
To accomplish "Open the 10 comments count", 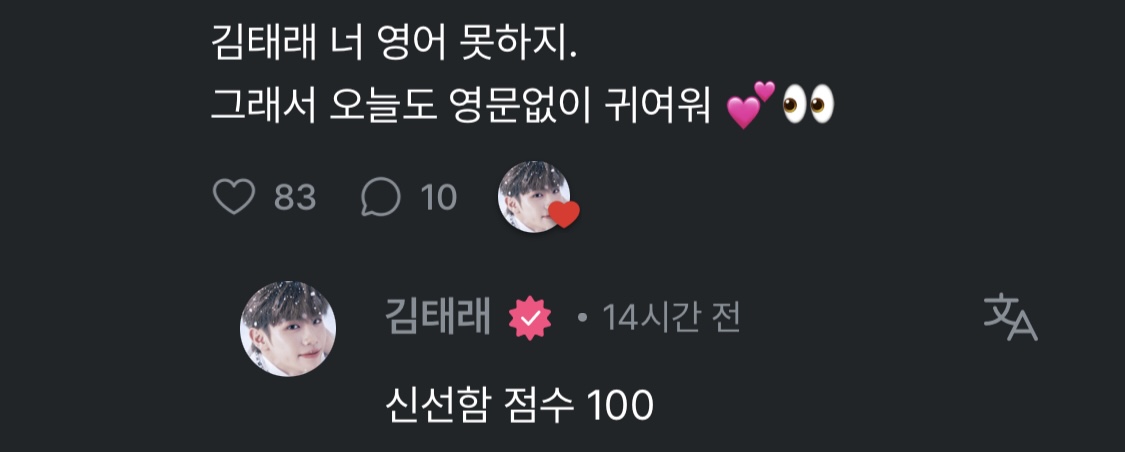I will coord(438,197).
